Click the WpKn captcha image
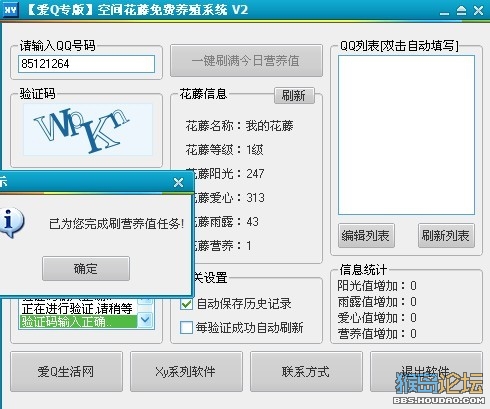The width and height of the screenshot is (490, 409). [88, 129]
